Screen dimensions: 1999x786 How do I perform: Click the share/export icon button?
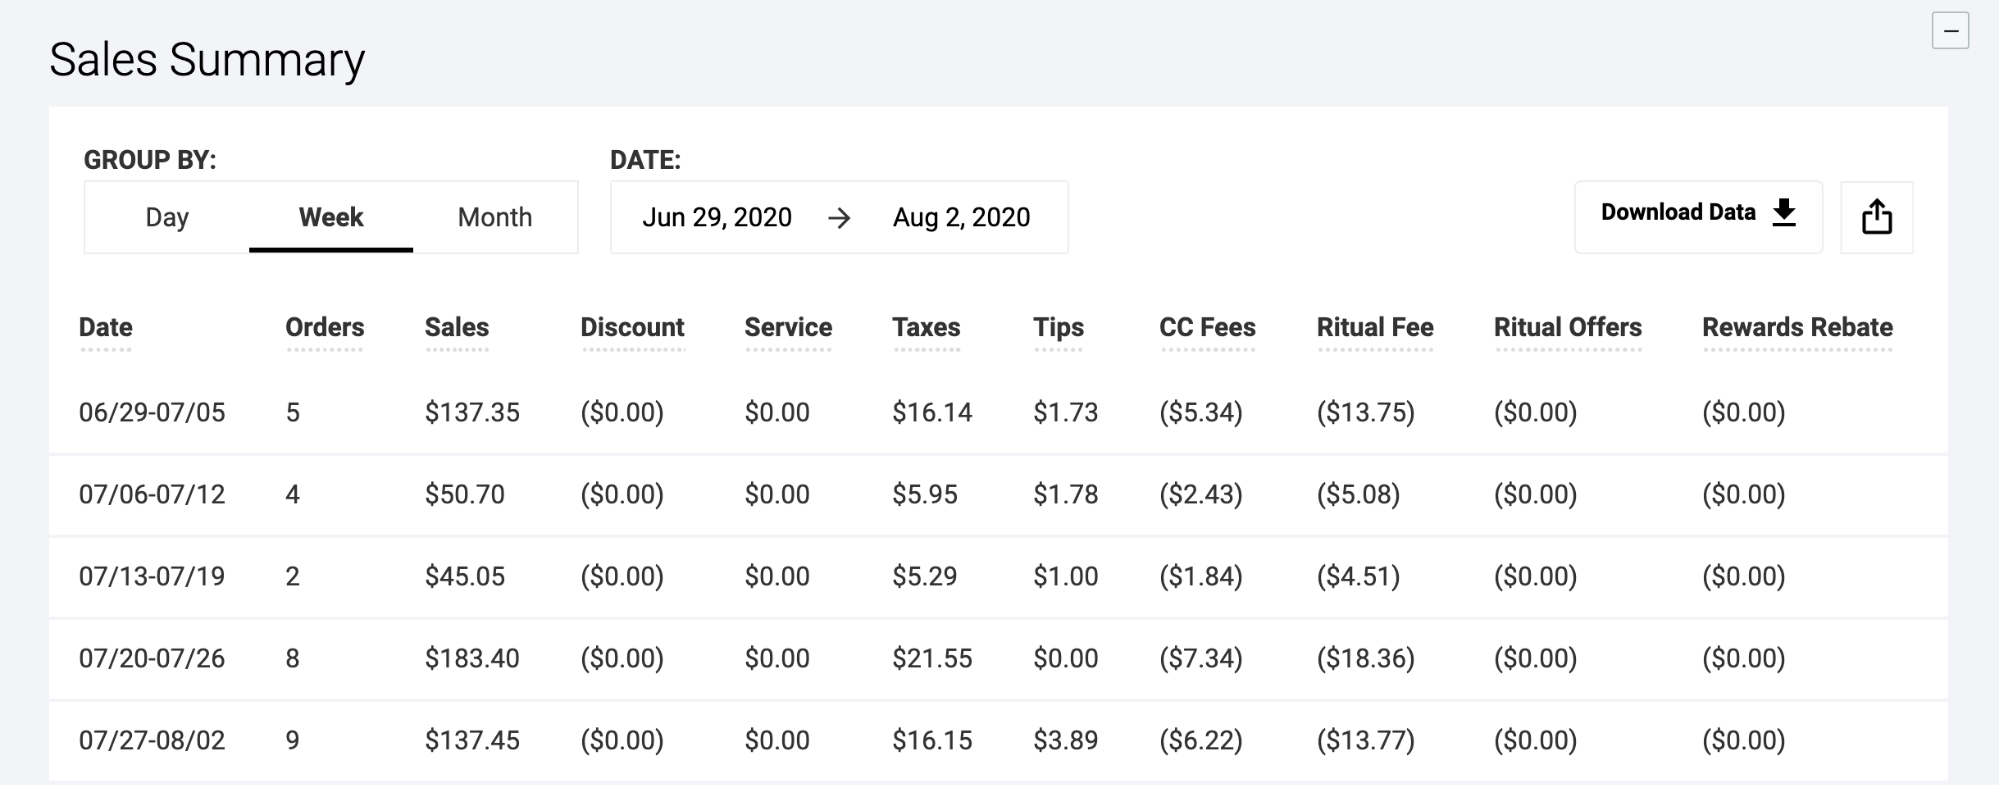1876,217
